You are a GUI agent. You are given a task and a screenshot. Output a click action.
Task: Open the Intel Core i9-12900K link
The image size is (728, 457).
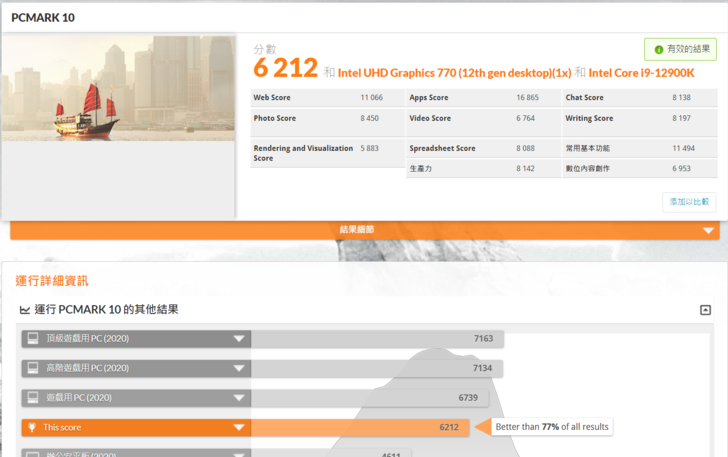(641, 73)
